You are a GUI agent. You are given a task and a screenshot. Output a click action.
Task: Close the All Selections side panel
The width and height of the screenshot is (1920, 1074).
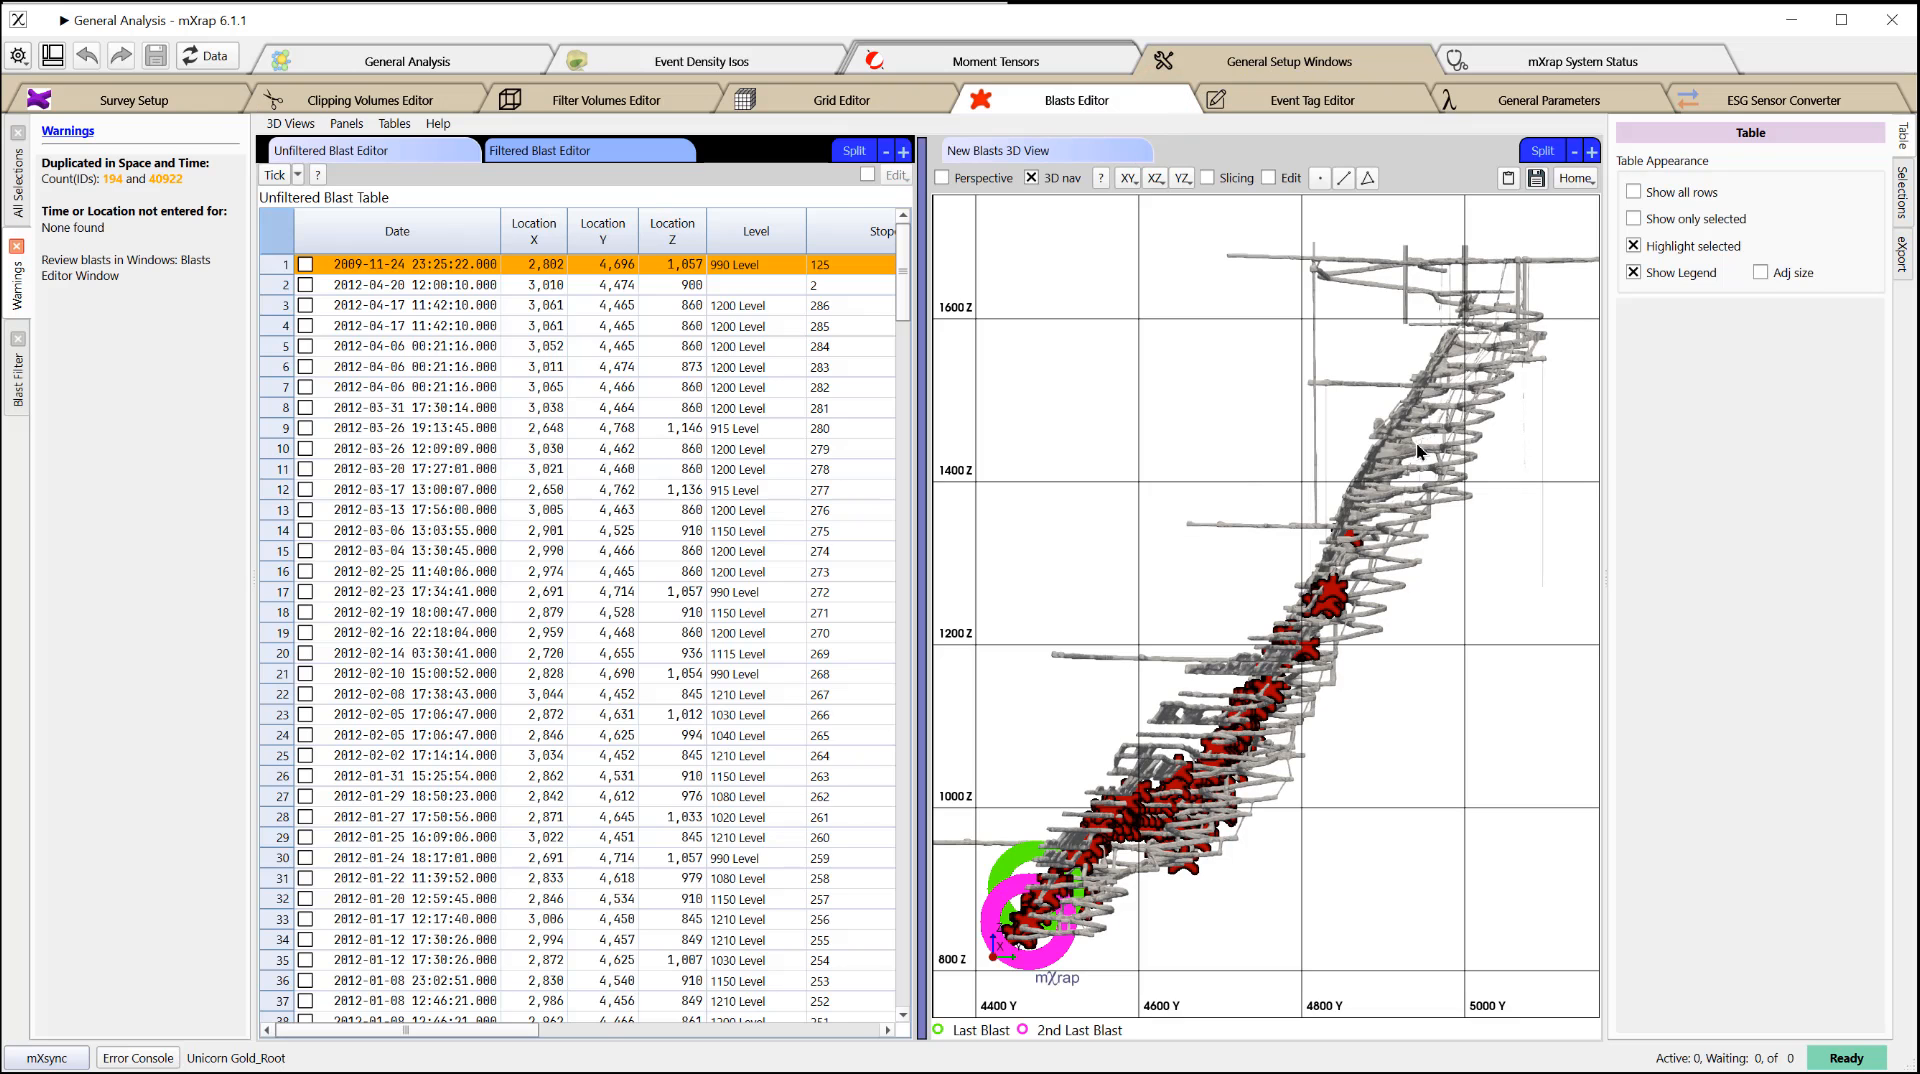(x=18, y=133)
